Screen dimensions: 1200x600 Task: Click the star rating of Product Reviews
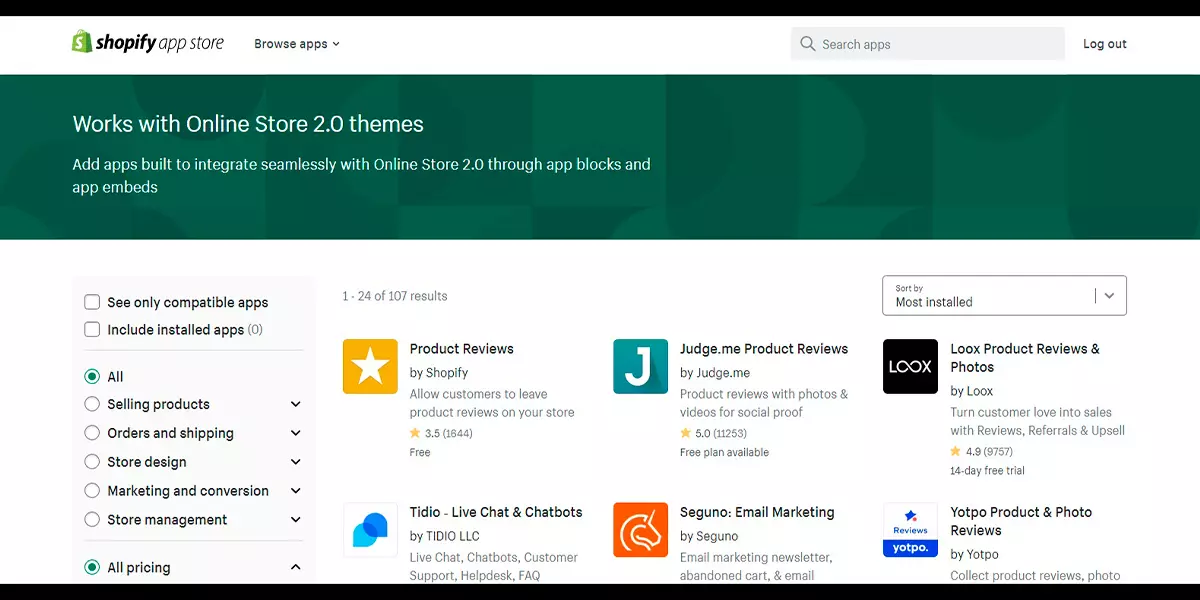441,433
